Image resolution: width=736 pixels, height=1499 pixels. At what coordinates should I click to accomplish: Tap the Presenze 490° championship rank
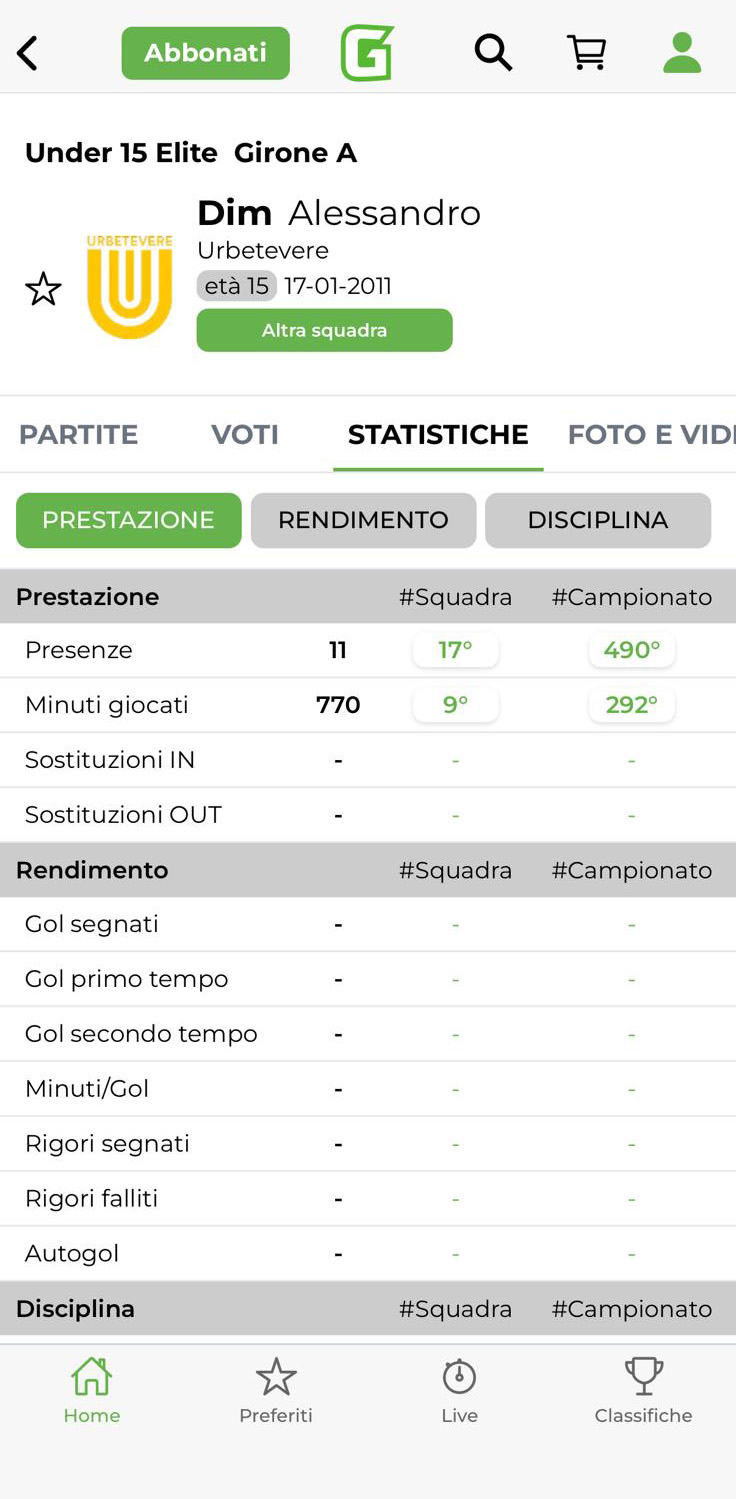[x=632, y=650]
